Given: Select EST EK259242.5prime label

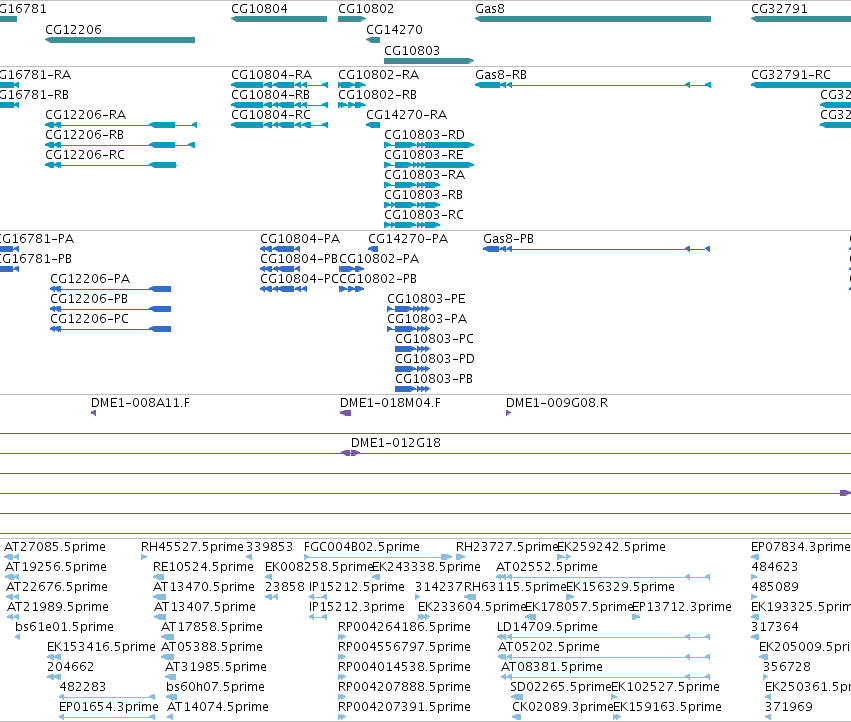Looking at the screenshot, I should pos(612,547).
